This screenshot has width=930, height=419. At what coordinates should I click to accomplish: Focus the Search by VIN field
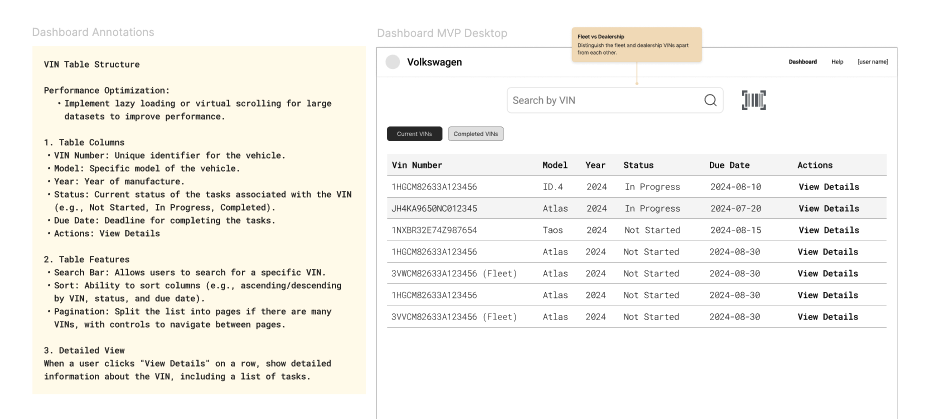pyautogui.click(x=615, y=100)
